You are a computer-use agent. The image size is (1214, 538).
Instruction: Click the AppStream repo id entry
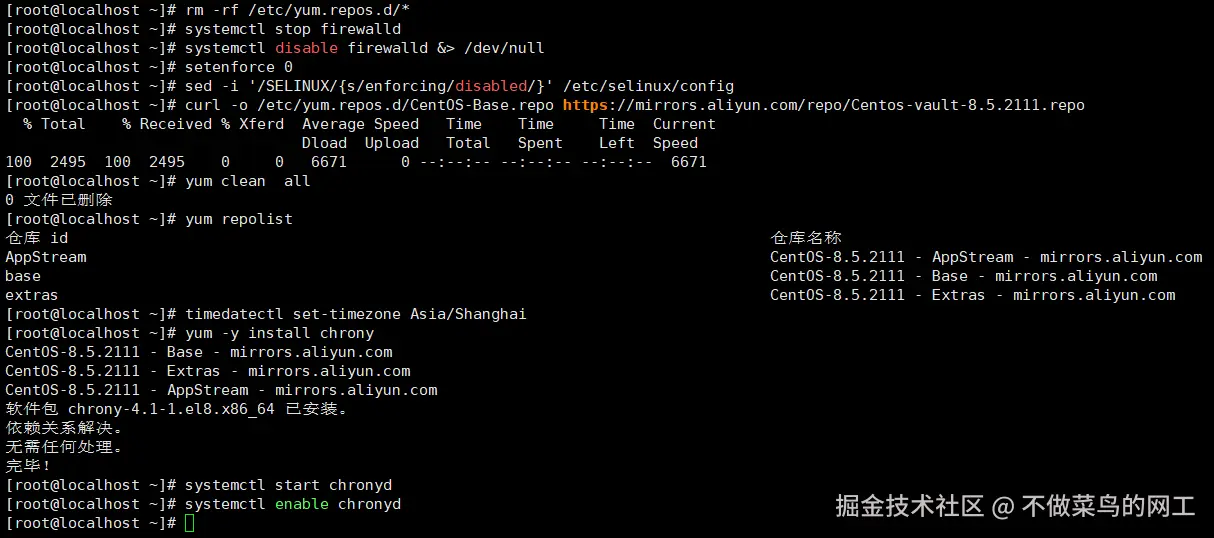46,257
